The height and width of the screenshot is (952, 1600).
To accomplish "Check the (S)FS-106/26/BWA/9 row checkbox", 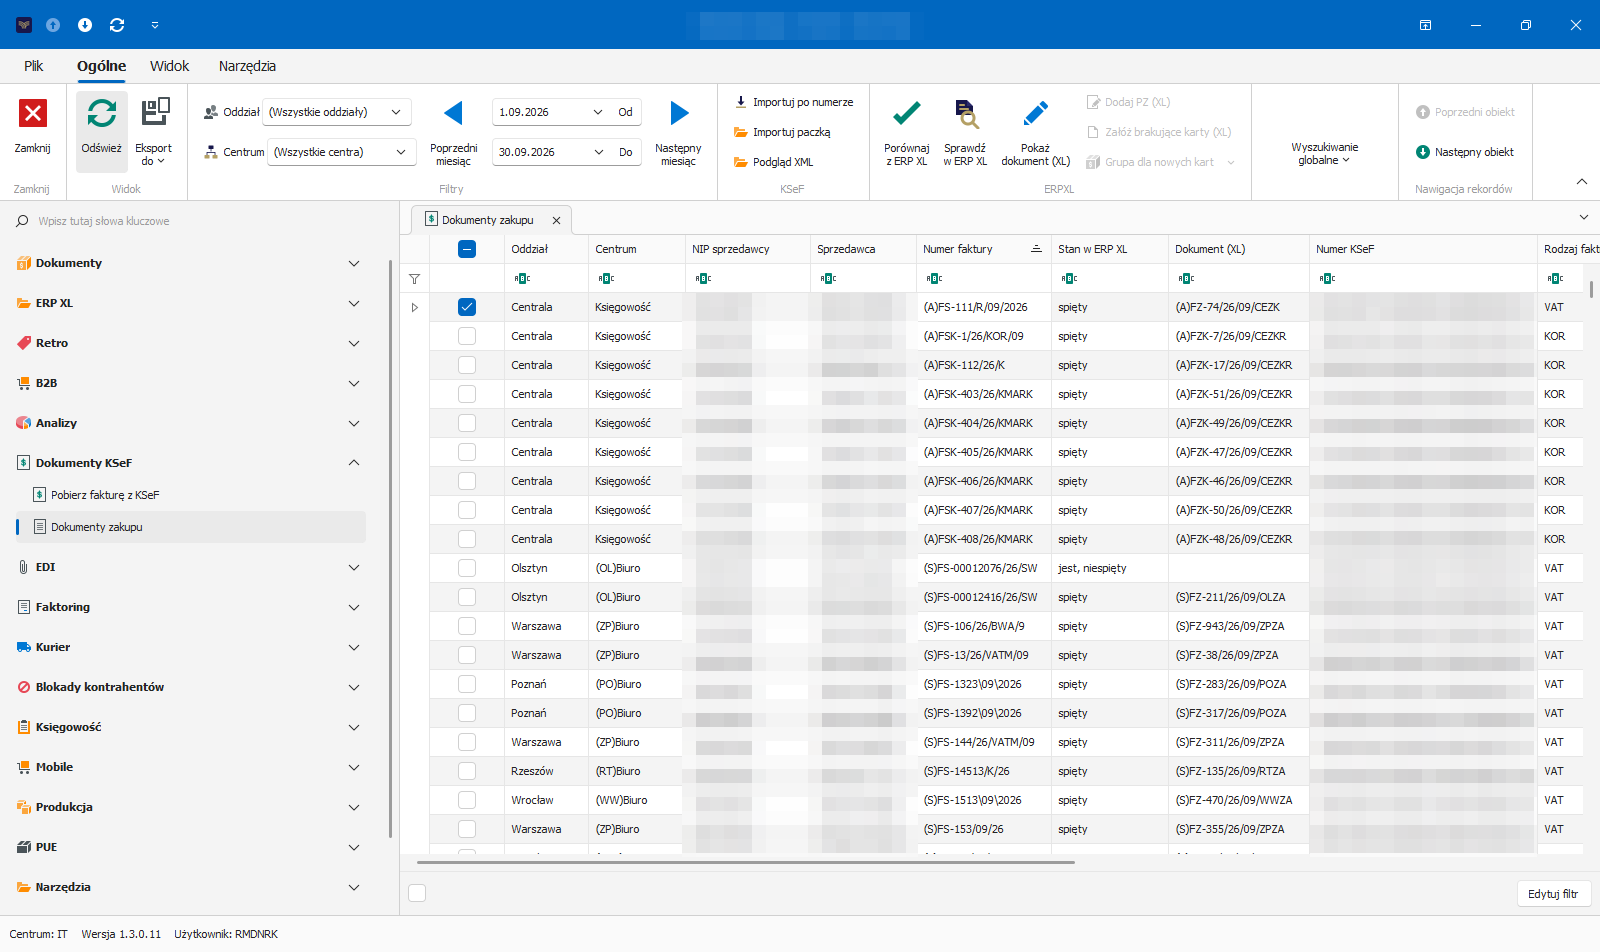I will 467,626.
